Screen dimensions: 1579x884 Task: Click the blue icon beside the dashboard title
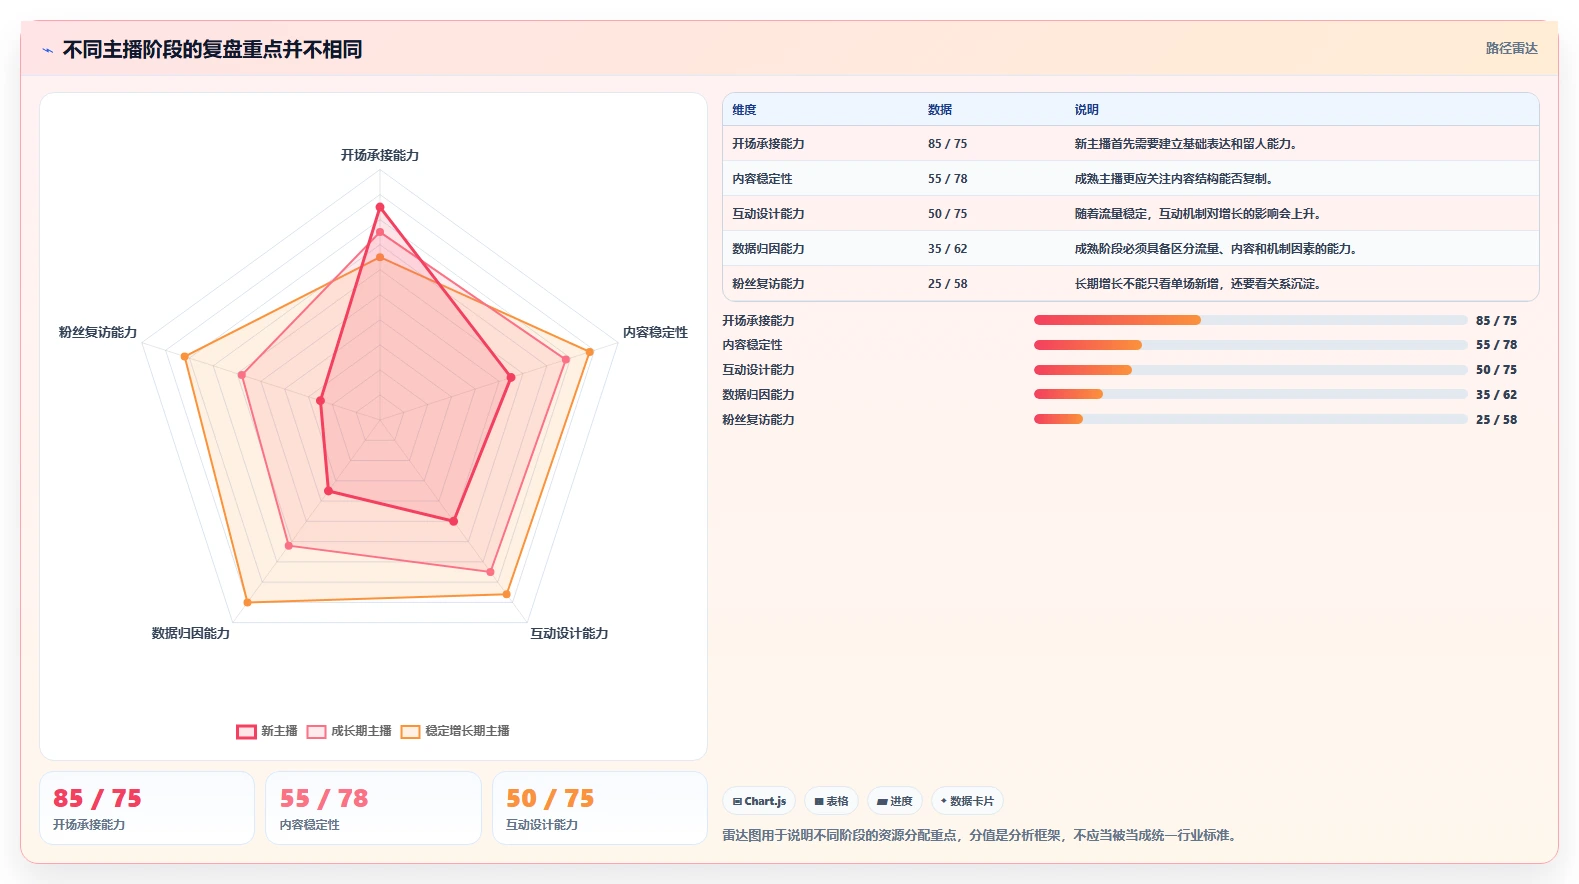(47, 50)
